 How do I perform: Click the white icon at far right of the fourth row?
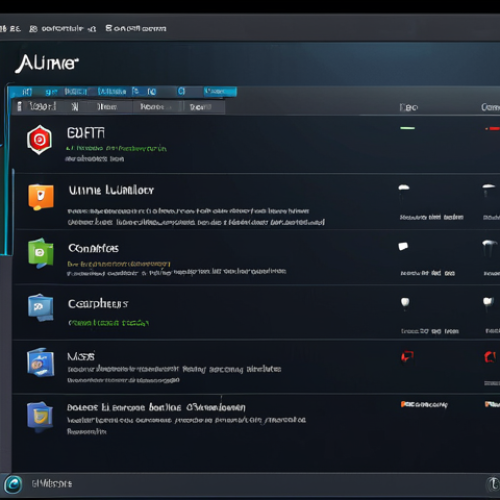[488, 303]
